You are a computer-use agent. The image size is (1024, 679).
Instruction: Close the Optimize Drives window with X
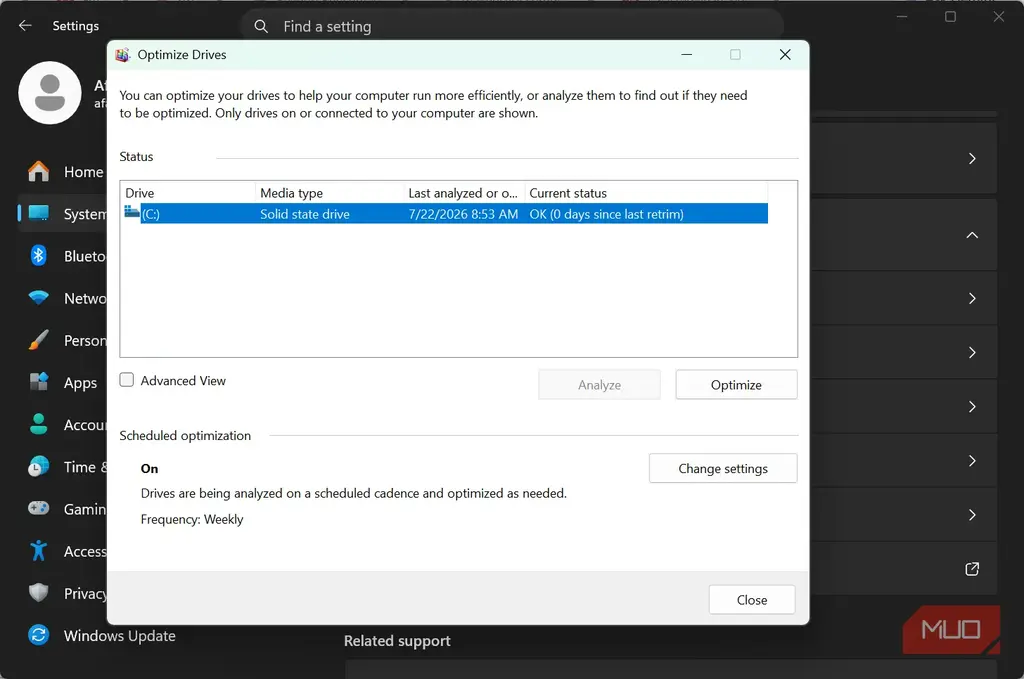785,55
